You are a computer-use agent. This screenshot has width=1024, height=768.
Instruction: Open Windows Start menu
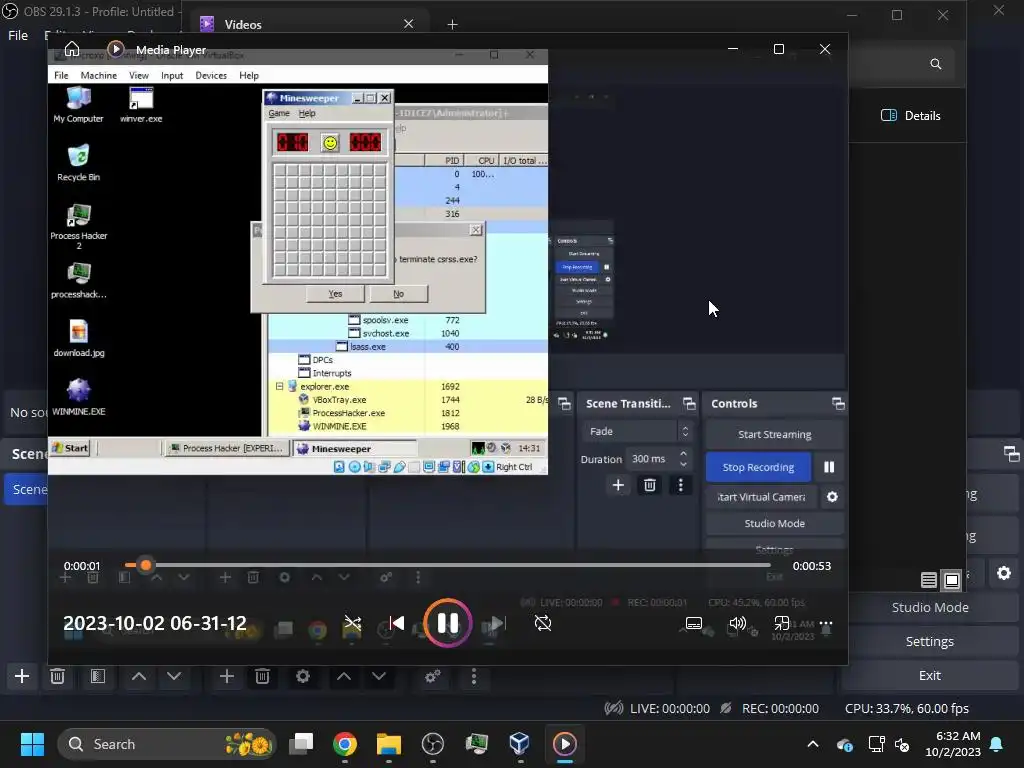coord(32,744)
